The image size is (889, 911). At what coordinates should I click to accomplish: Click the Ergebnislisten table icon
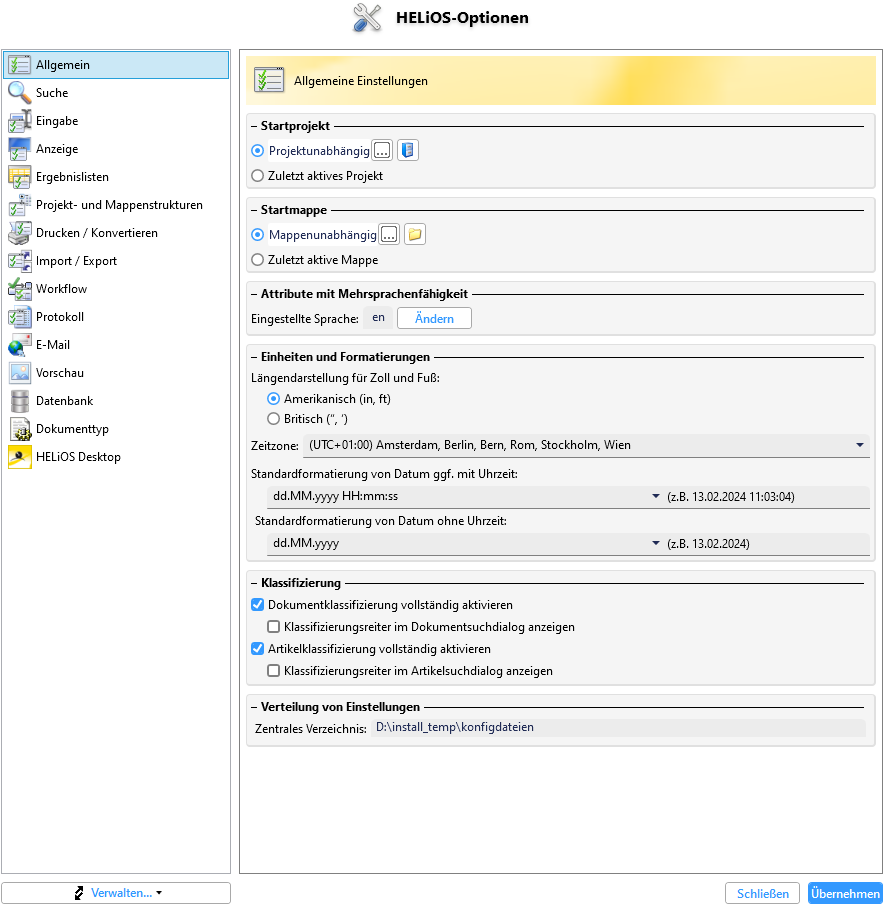tap(19, 177)
